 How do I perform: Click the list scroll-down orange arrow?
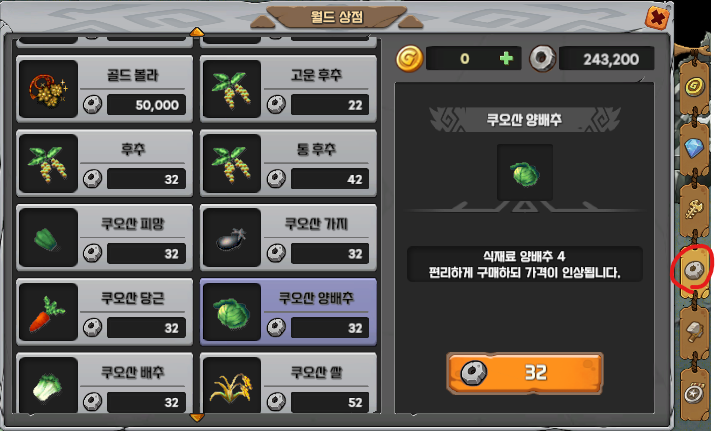click(x=197, y=417)
